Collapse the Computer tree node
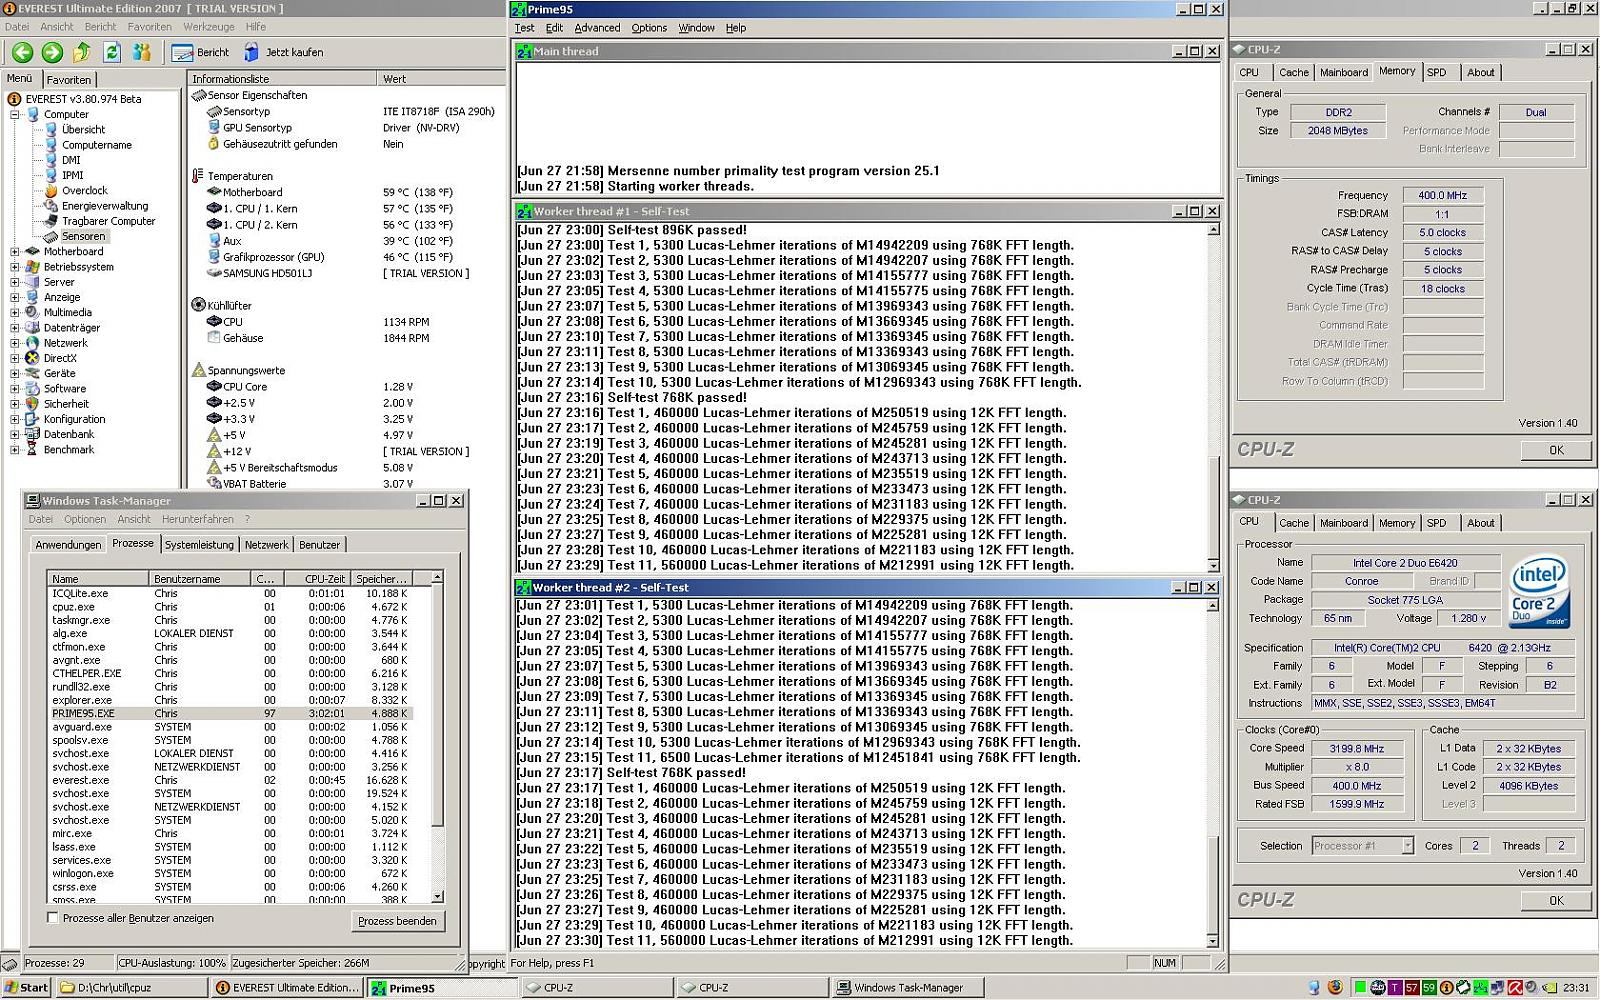This screenshot has height=1000, width=1600. click(15, 115)
